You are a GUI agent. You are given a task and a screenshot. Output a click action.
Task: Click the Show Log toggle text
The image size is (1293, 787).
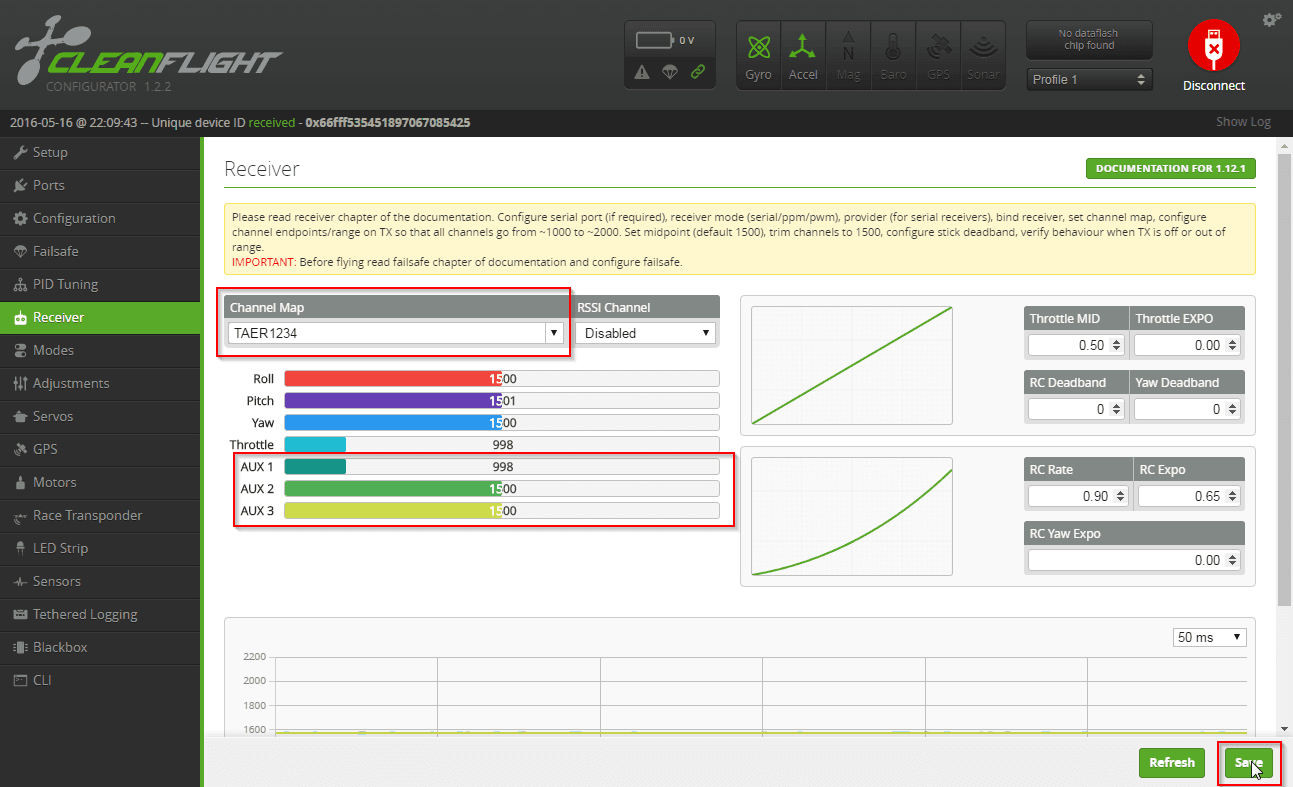click(1243, 121)
